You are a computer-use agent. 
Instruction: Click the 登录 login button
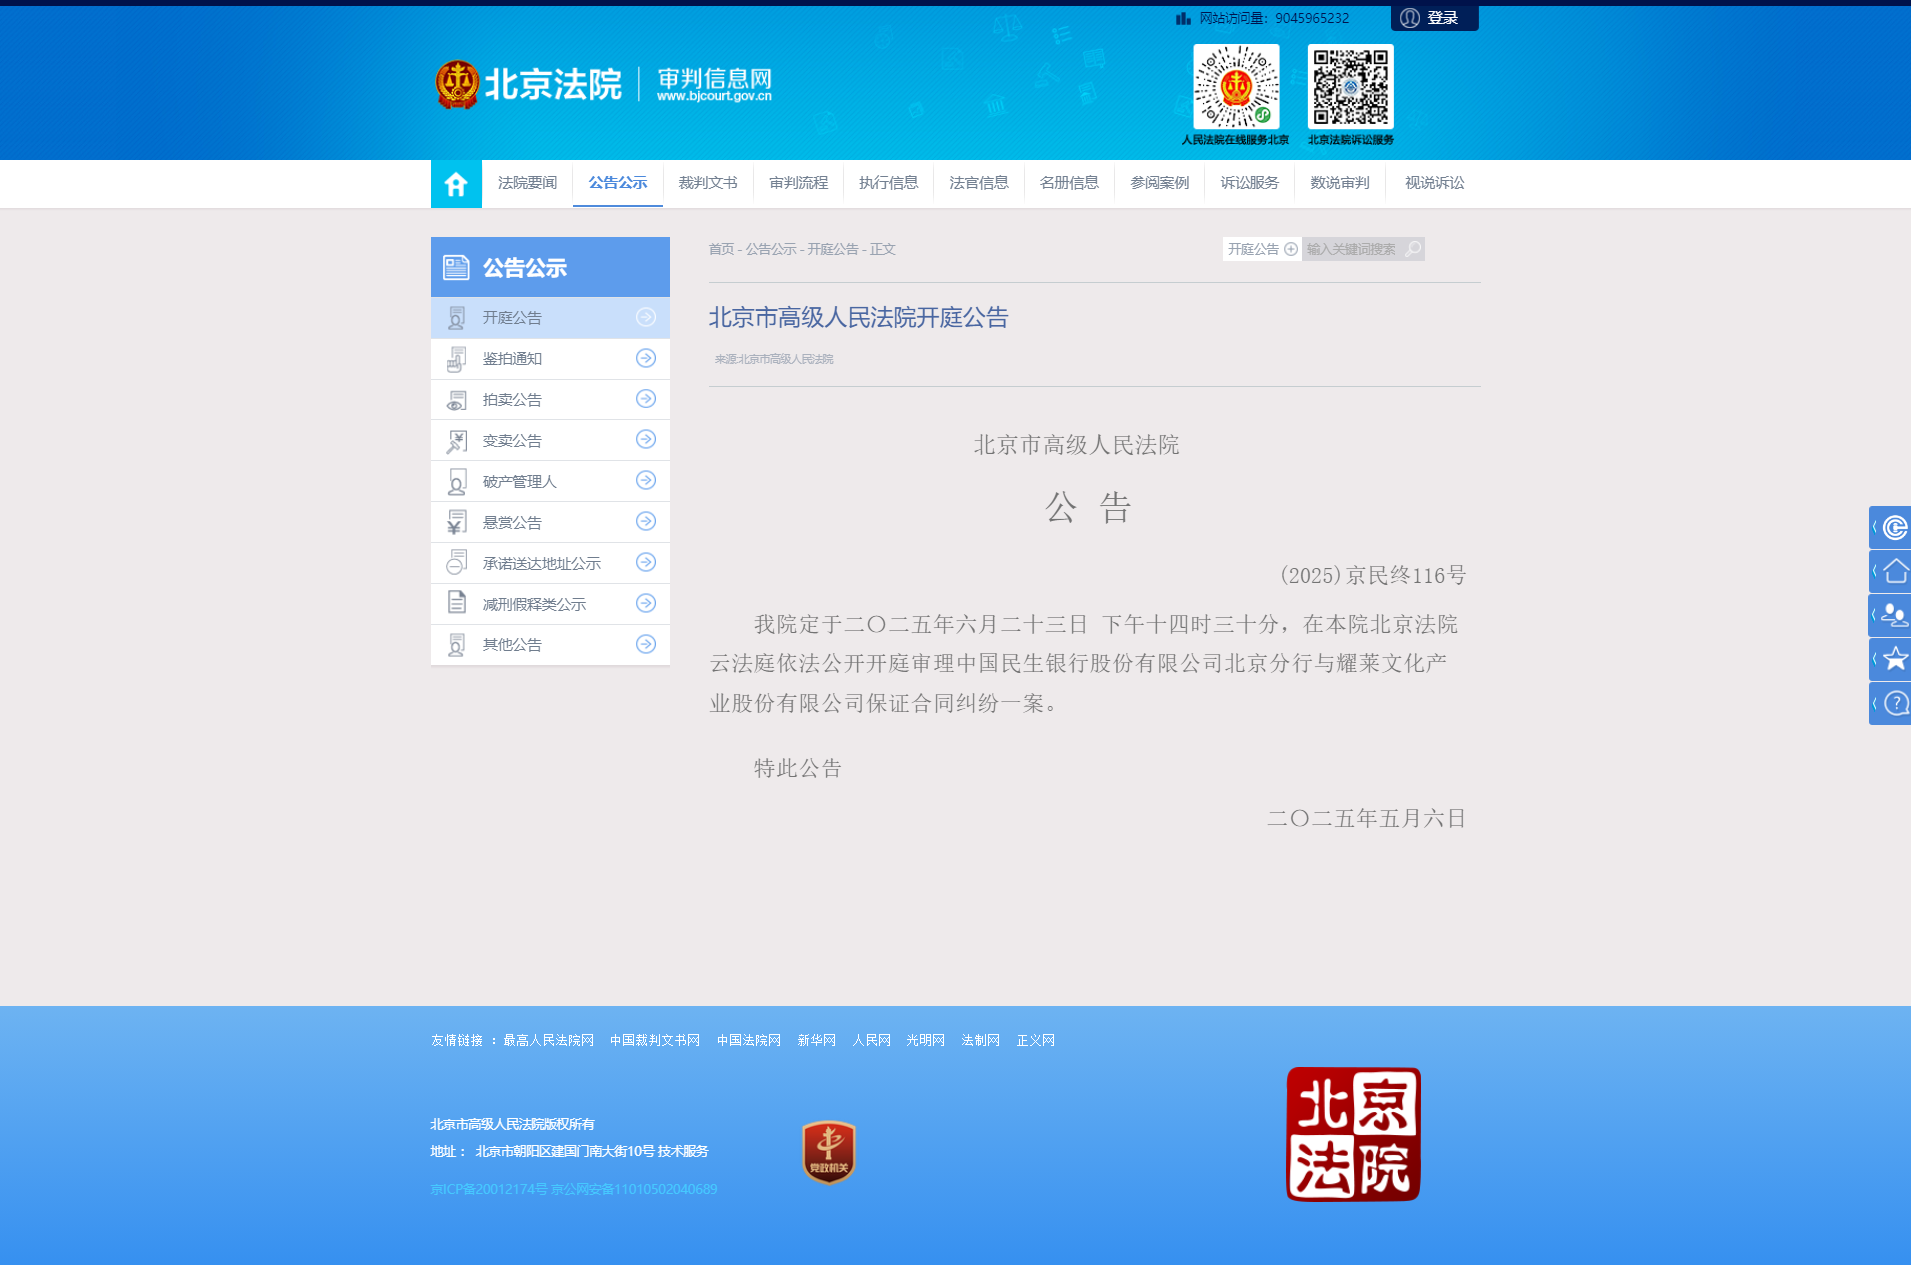tap(1433, 18)
